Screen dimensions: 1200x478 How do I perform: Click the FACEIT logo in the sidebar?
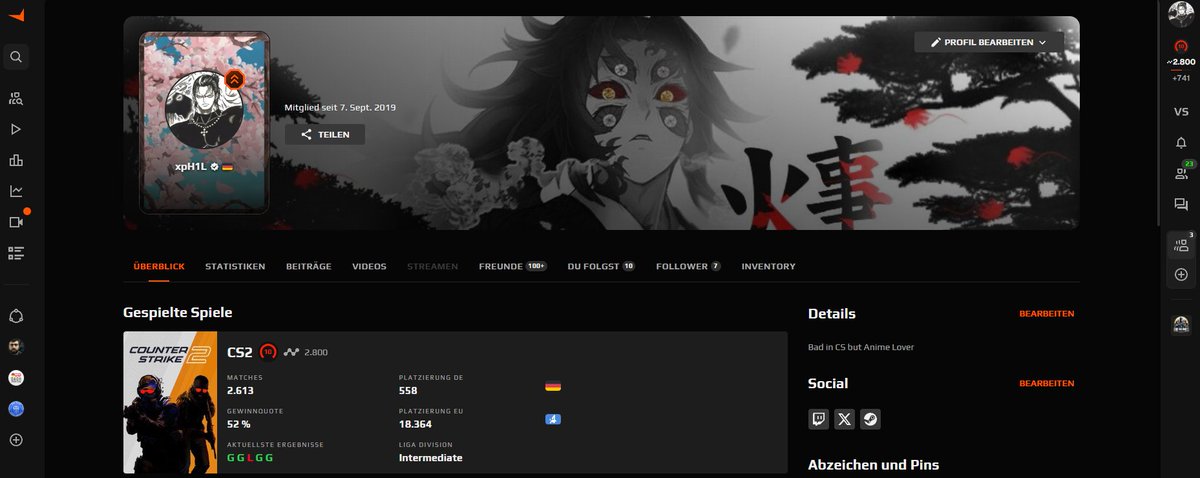[16, 16]
